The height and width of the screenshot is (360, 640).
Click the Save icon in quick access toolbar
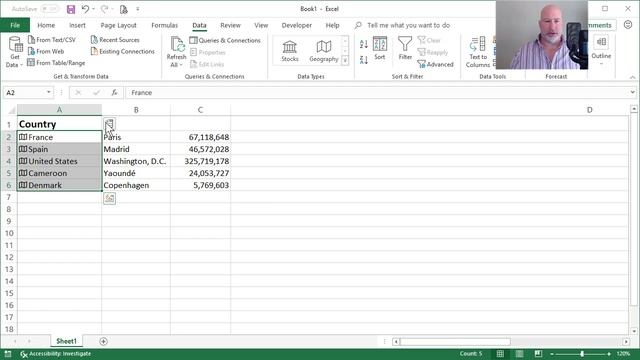(71, 9)
